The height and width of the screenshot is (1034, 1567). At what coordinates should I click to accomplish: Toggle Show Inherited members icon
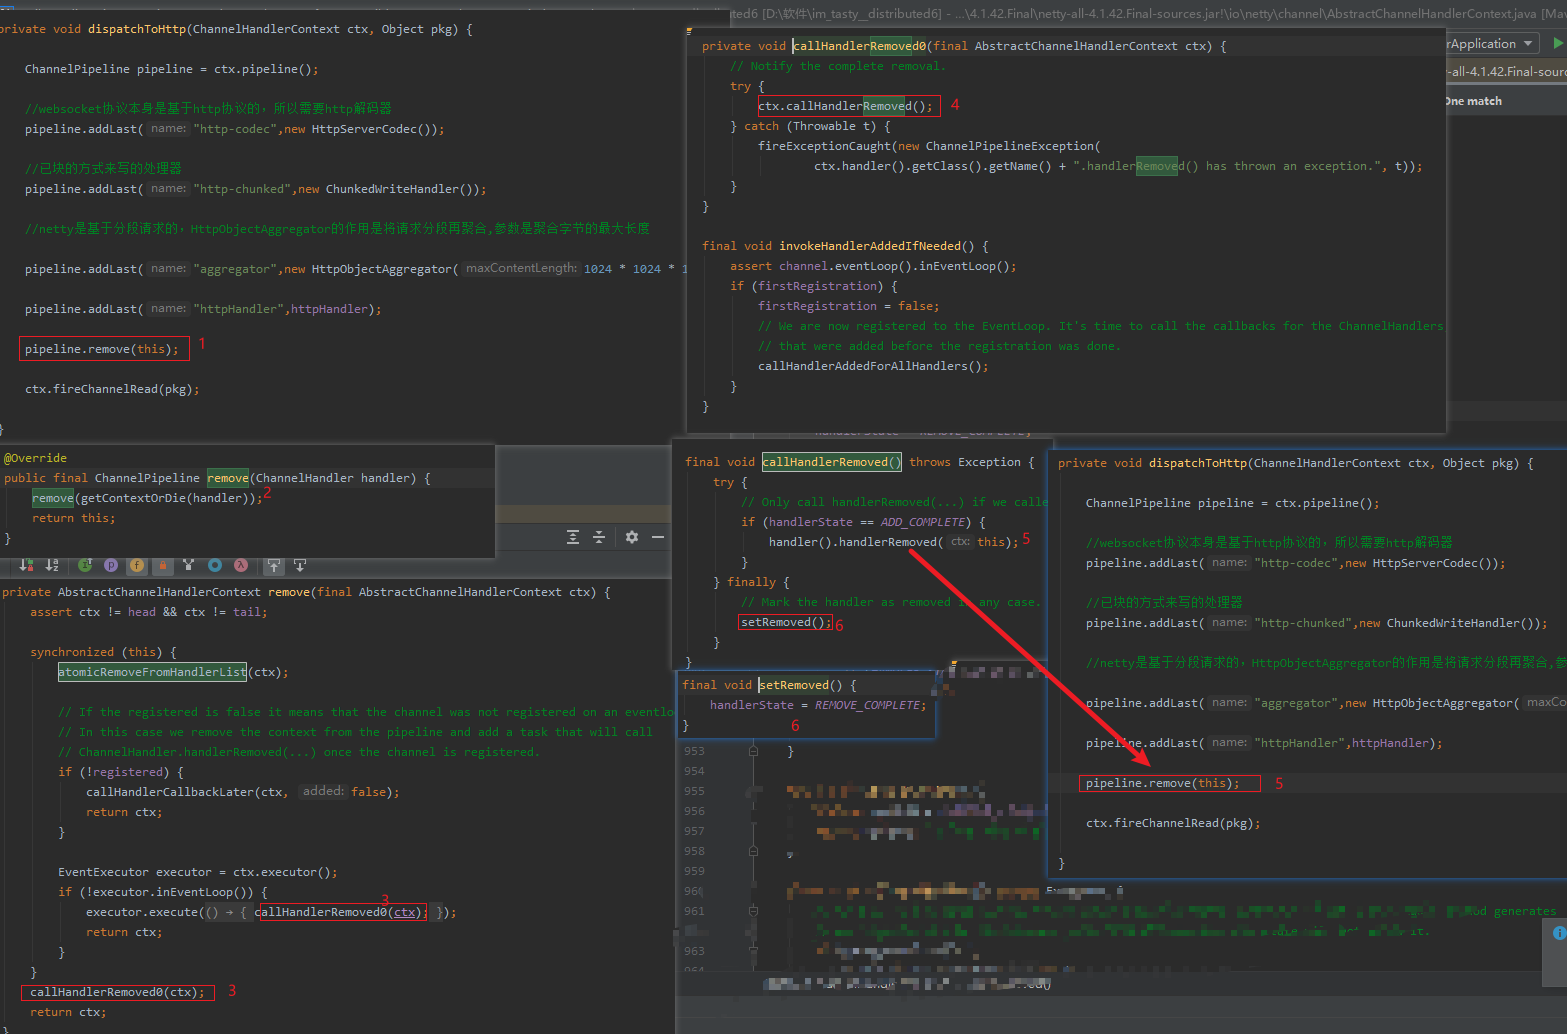(x=85, y=565)
